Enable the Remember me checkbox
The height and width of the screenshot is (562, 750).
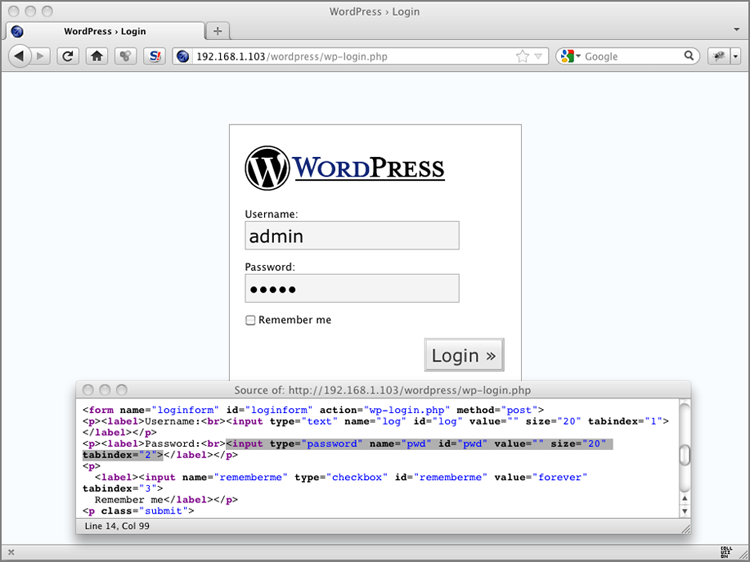coord(250,321)
